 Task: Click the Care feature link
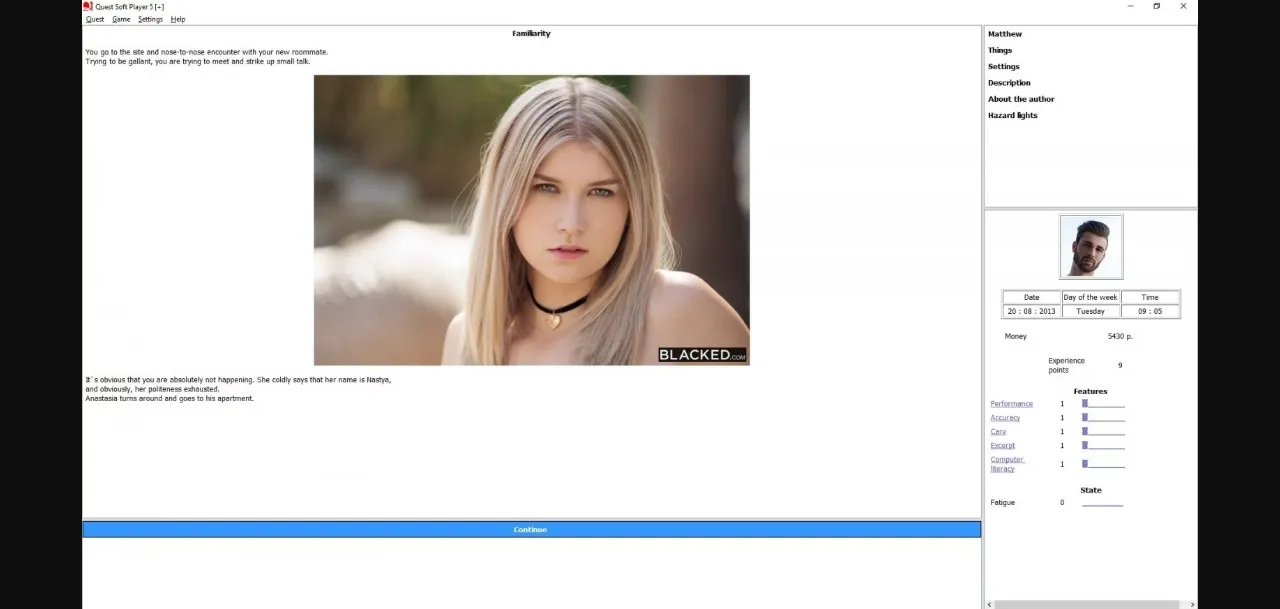coord(998,432)
